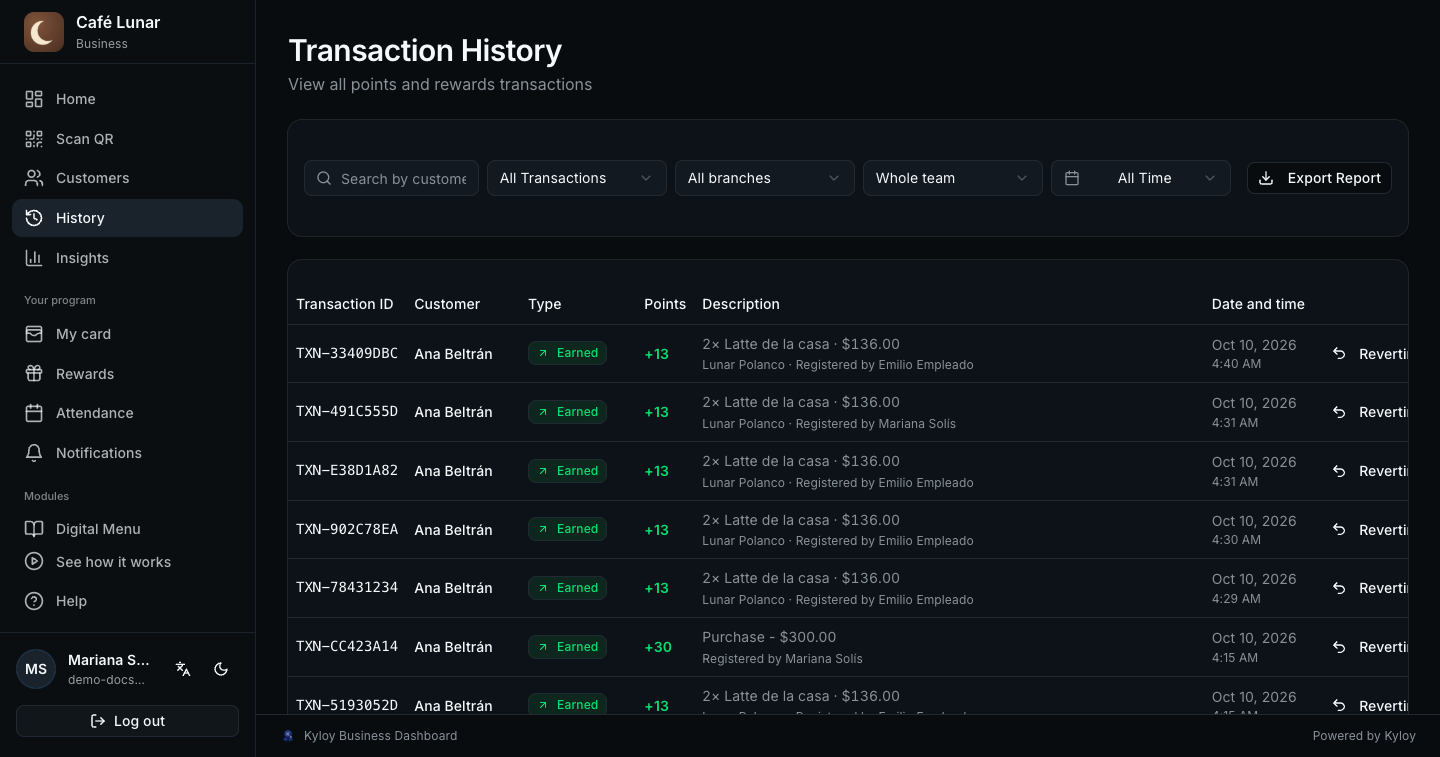The height and width of the screenshot is (757, 1440).
Task: Click Powered by Kyloy footer text
Action: tap(1364, 736)
